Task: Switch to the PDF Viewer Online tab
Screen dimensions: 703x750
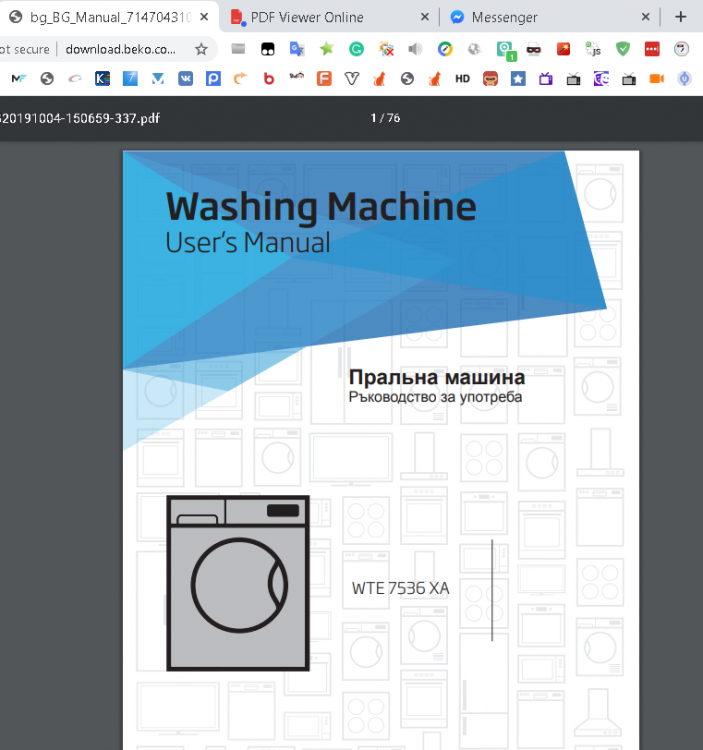Action: (x=307, y=17)
